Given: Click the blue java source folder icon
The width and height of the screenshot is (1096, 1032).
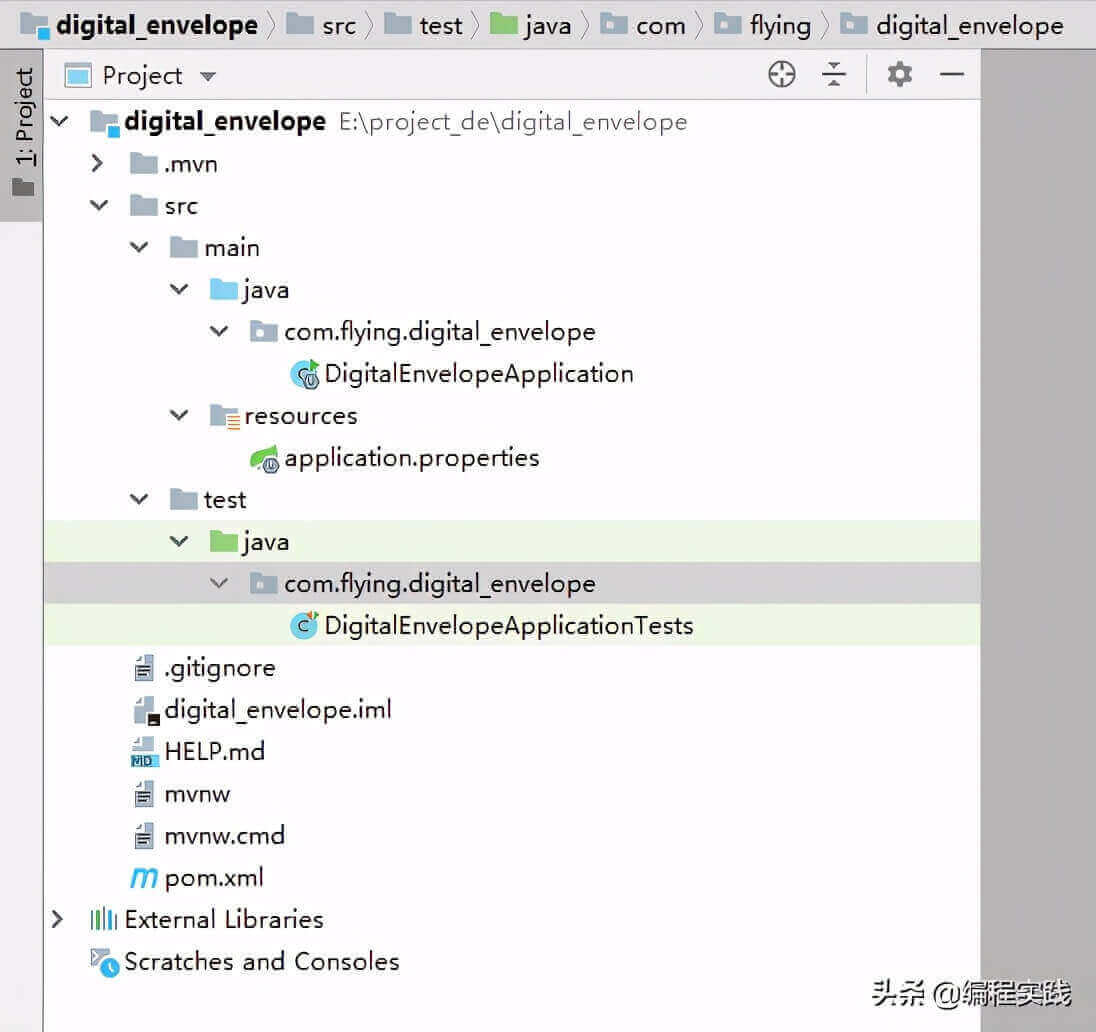Looking at the screenshot, I should pyautogui.click(x=224, y=289).
